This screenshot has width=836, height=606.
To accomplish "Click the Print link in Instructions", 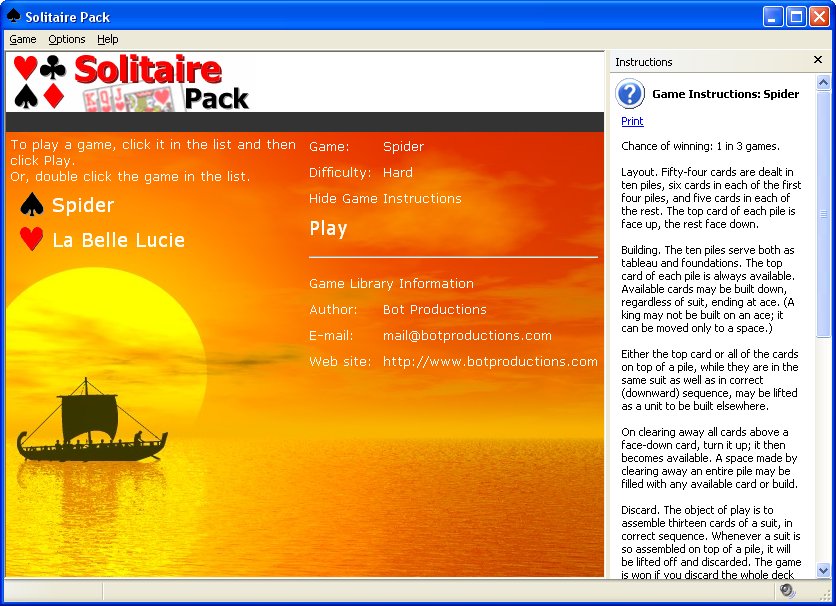I will [x=632, y=121].
